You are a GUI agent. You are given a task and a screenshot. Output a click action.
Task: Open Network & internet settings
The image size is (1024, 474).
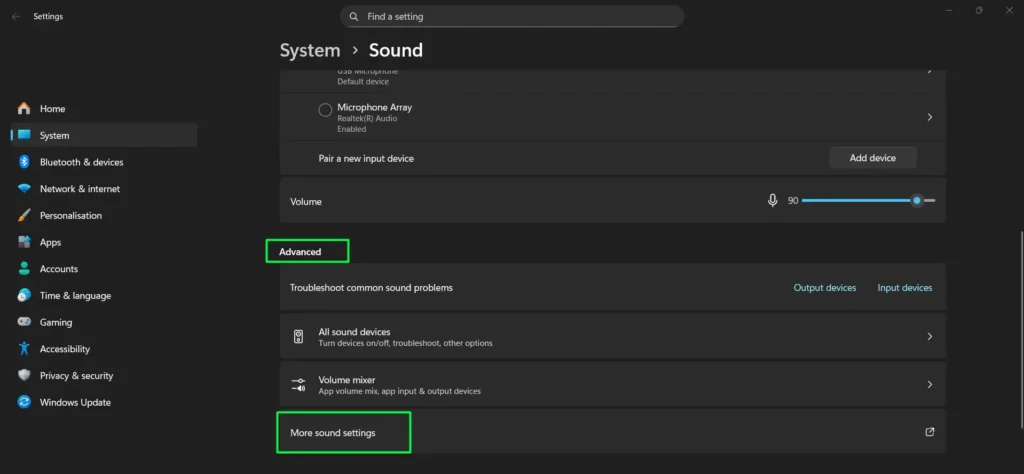104,189
